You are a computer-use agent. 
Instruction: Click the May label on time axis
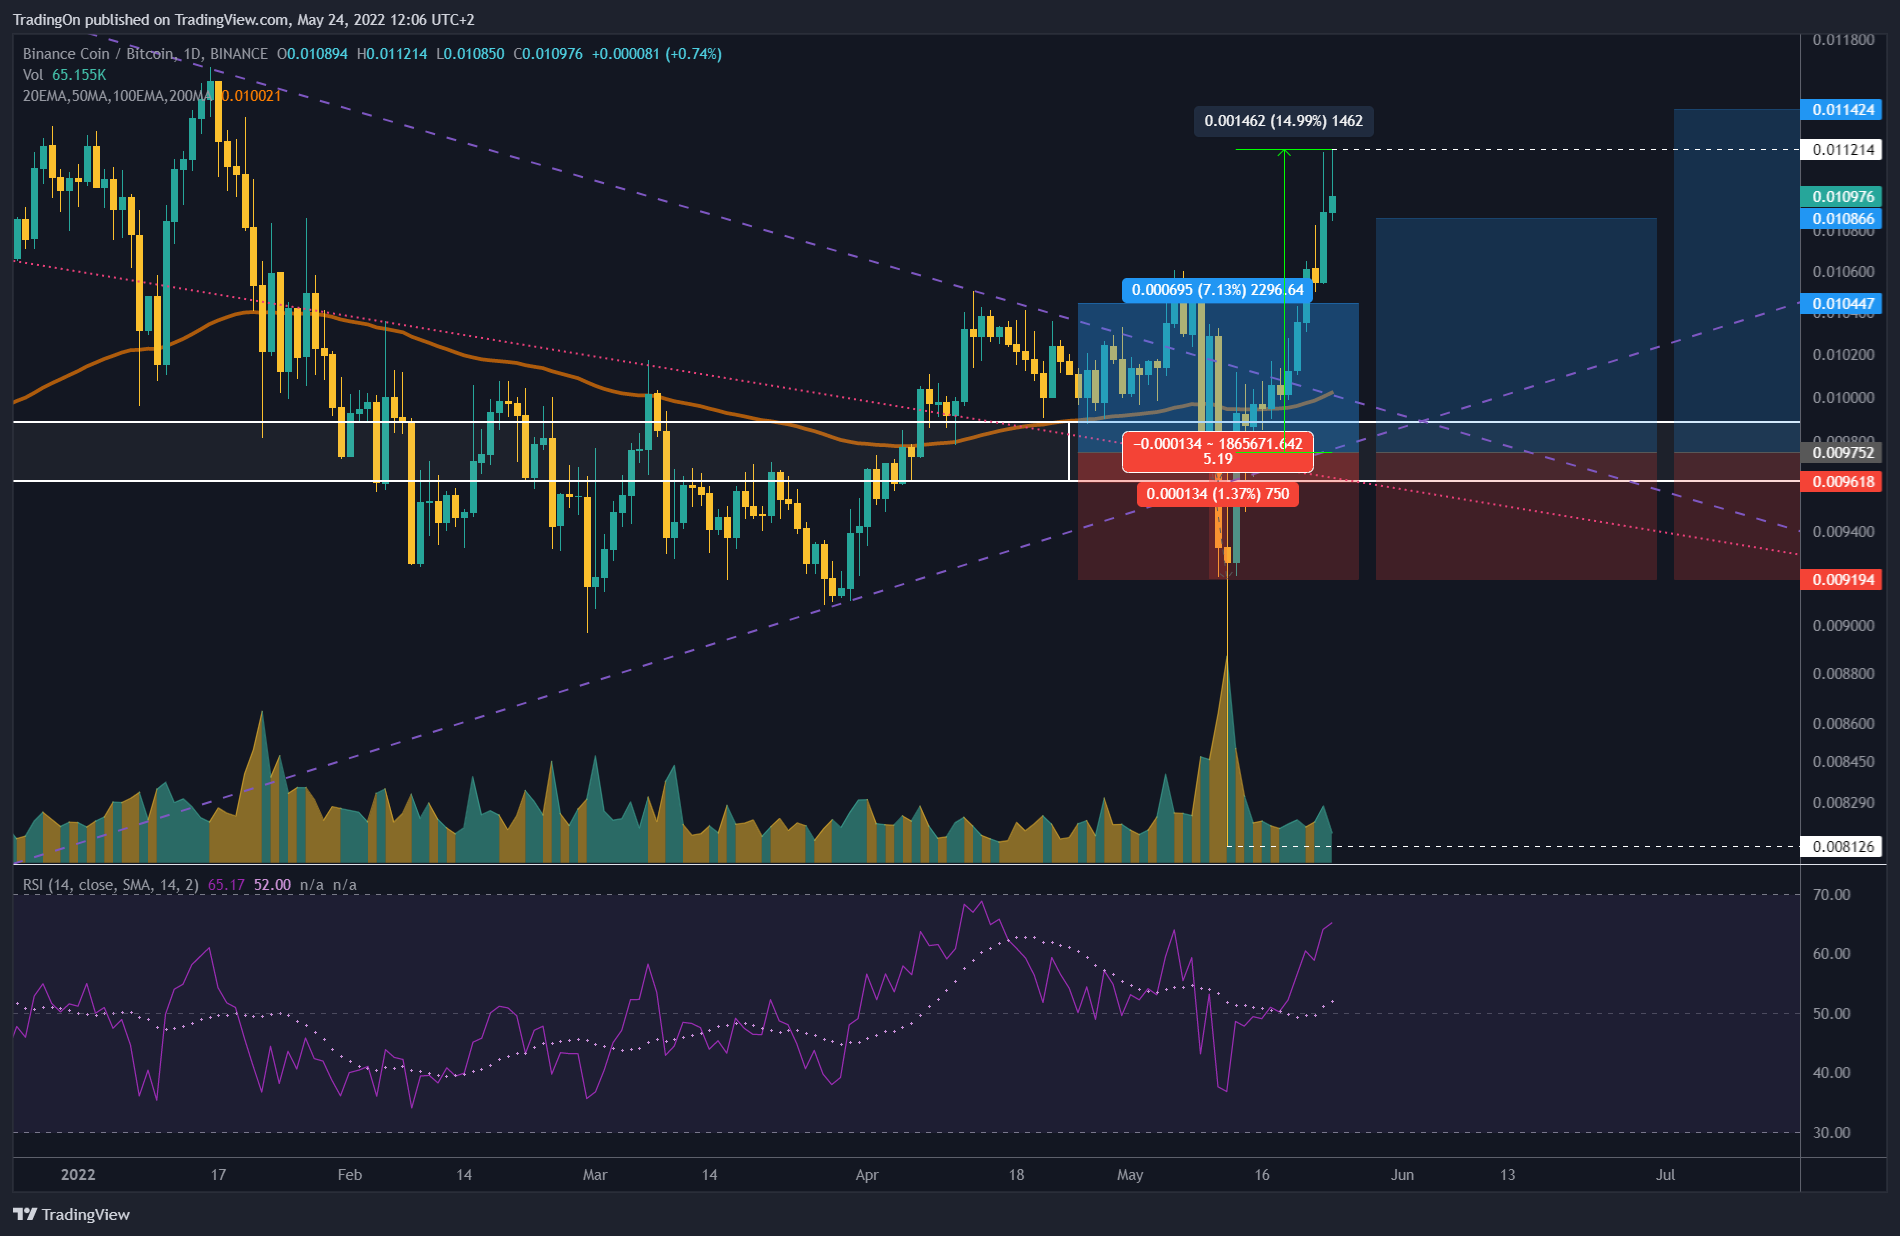point(1130,1175)
